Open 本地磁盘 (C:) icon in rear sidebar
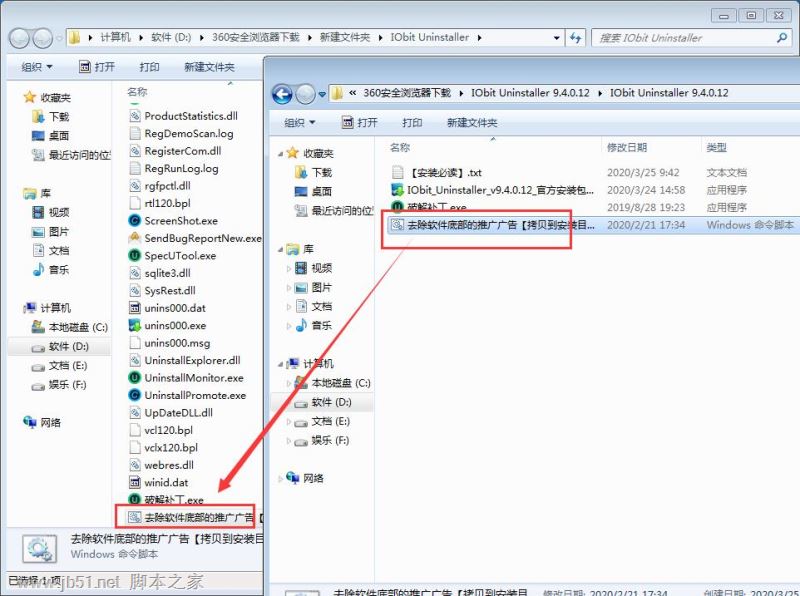The width and height of the screenshot is (800, 596). click(x=38, y=327)
